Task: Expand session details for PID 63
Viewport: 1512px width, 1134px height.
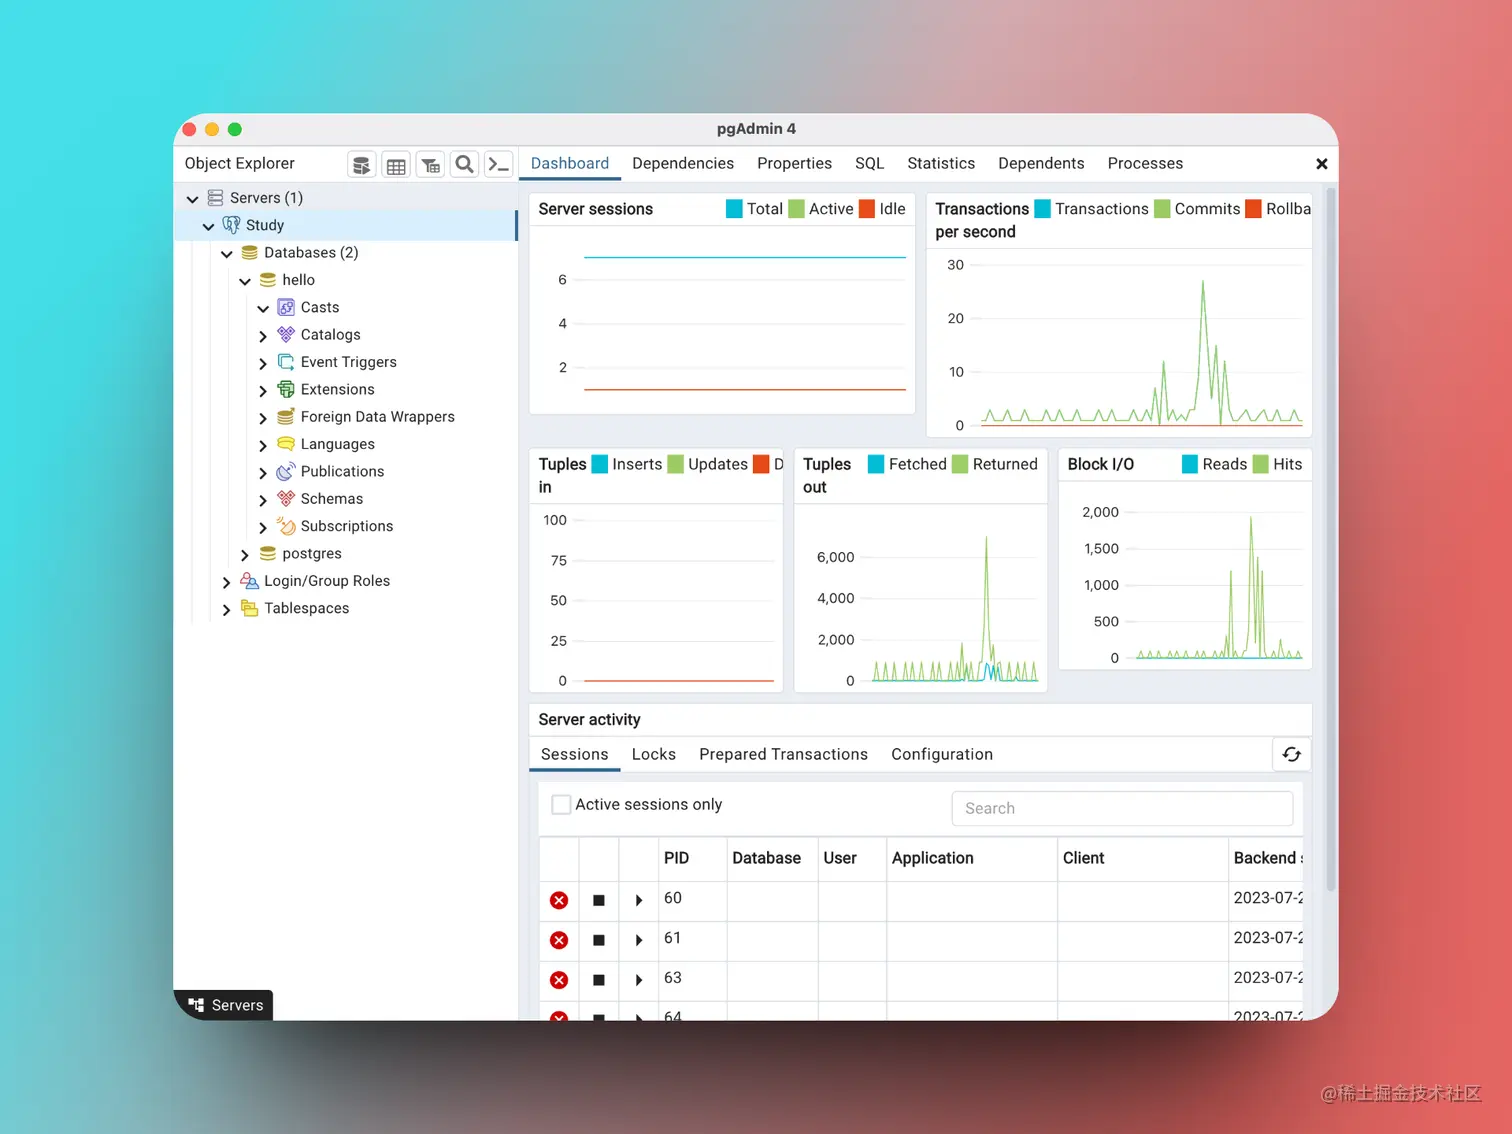Action: tap(639, 980)
